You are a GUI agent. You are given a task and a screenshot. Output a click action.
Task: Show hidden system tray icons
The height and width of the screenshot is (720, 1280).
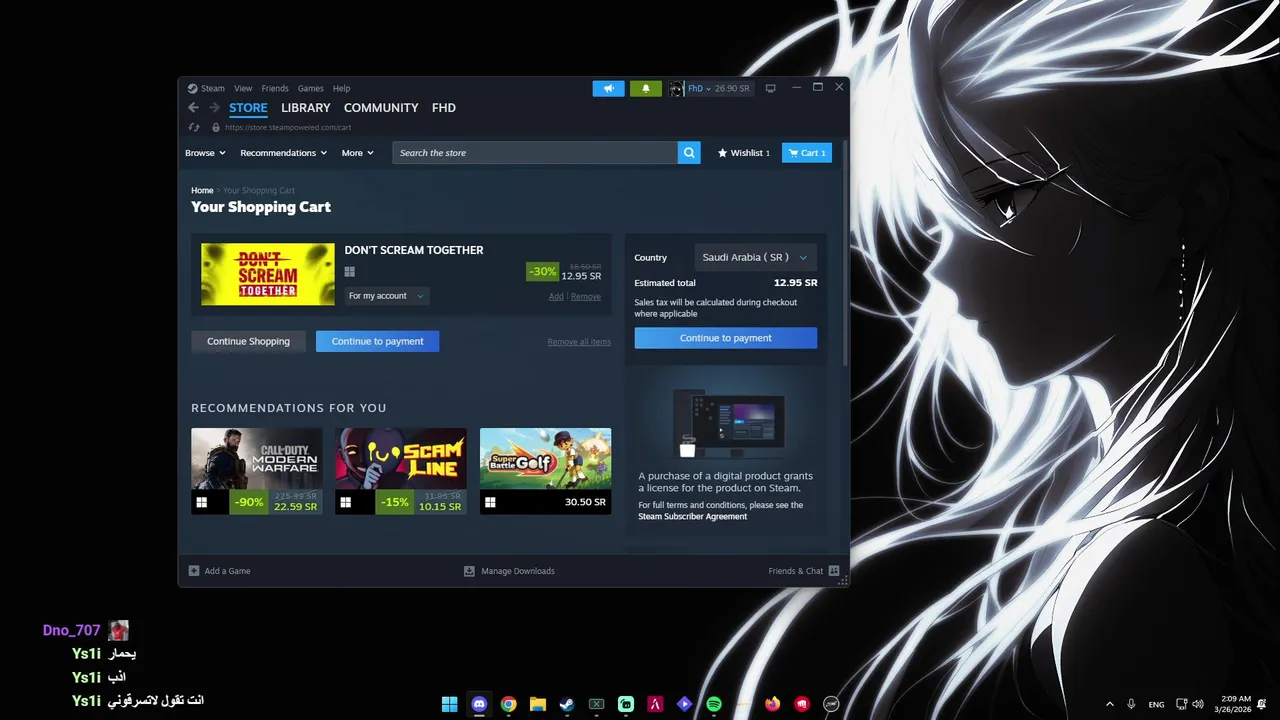click(x=1109, y=704)
